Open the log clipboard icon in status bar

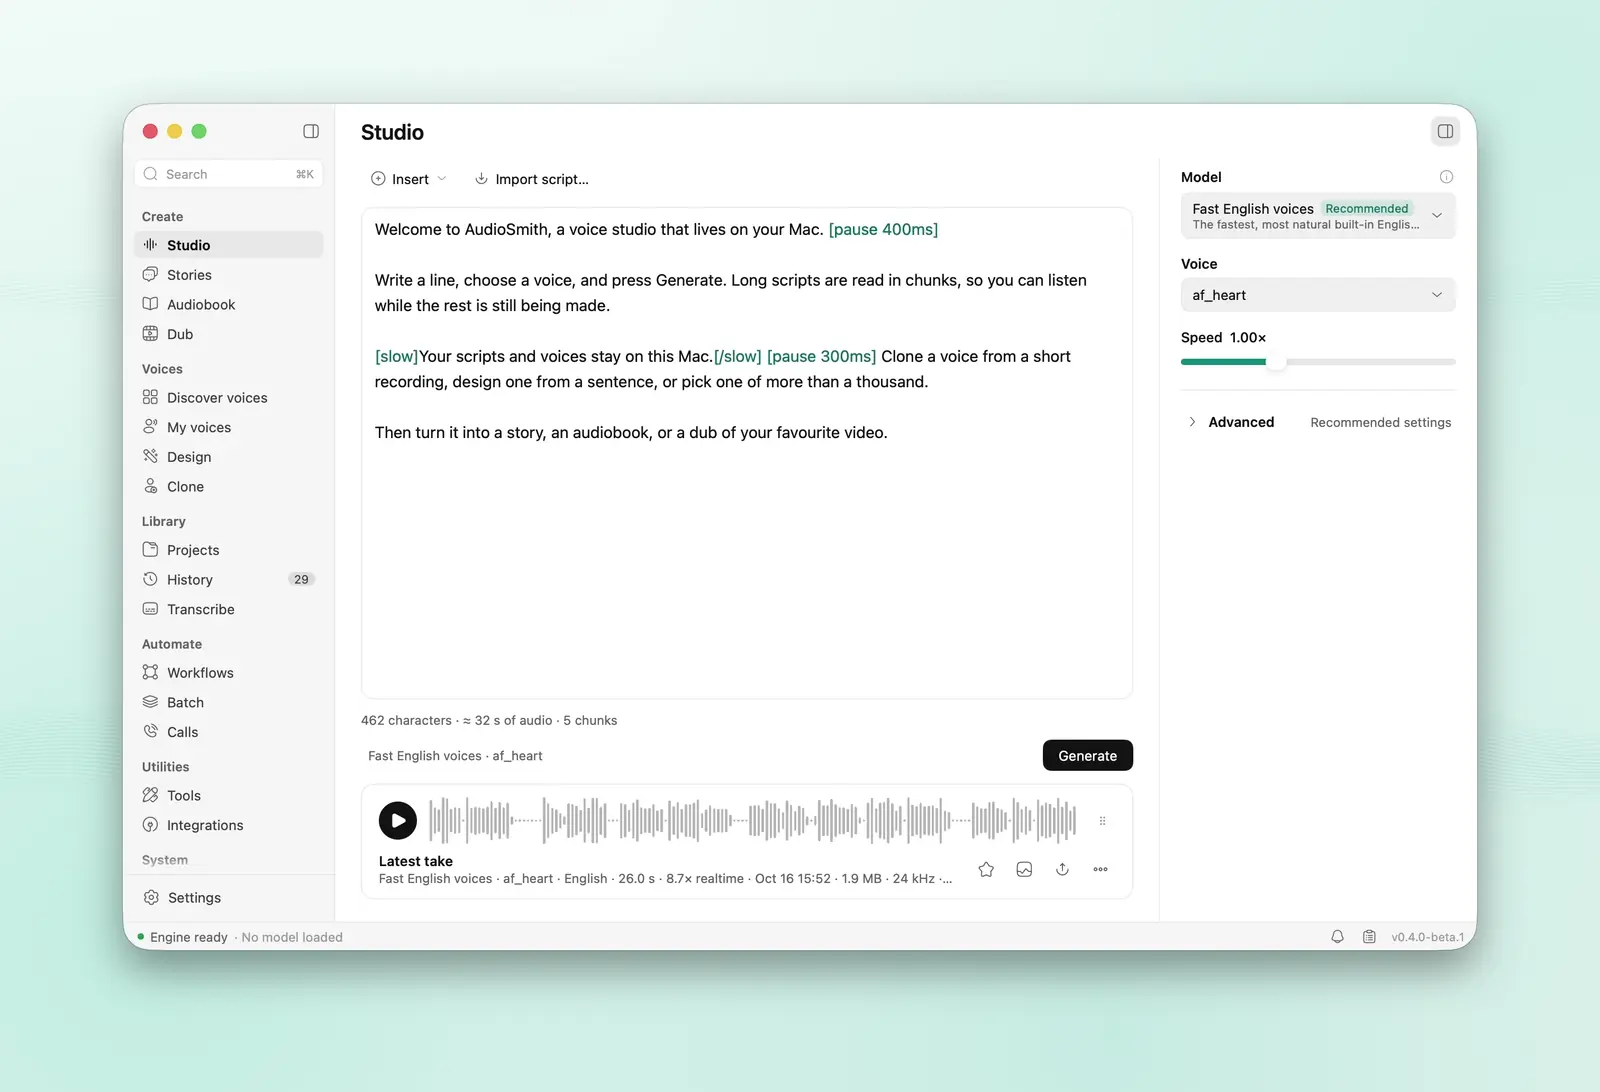click(x=1369, y=937)
